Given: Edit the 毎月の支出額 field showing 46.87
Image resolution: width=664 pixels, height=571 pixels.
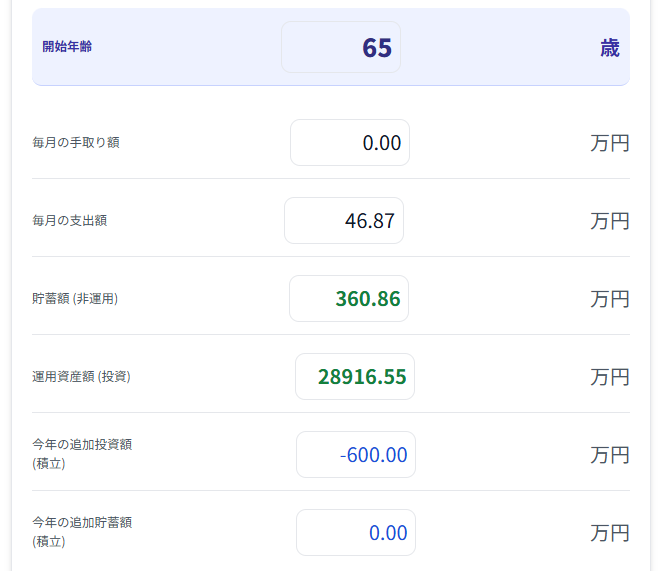Looking at the screenshot, I should tap(344, 220).
